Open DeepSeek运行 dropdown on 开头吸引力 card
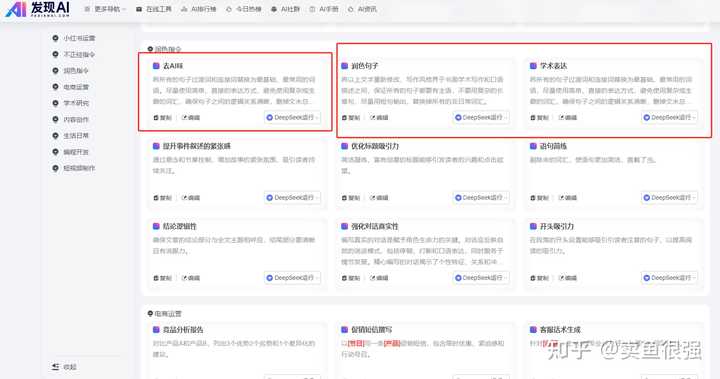The height and width of the screenshot is (379, 720). (x=669, y=278)
